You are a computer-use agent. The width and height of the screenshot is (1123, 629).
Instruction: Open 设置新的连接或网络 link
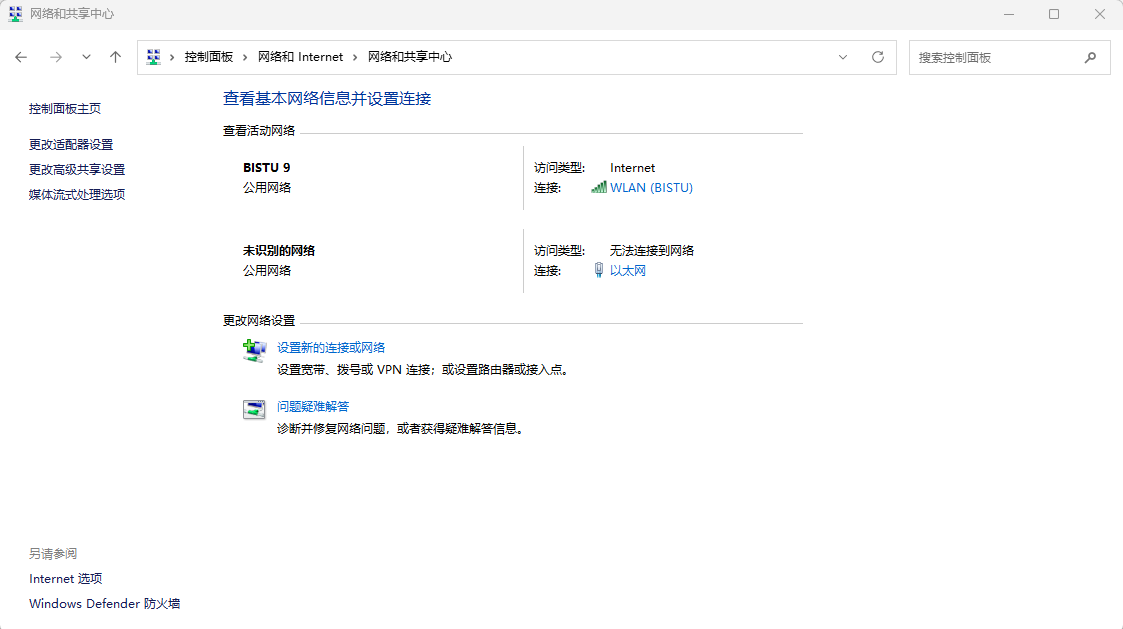click(x=331, y=347)
